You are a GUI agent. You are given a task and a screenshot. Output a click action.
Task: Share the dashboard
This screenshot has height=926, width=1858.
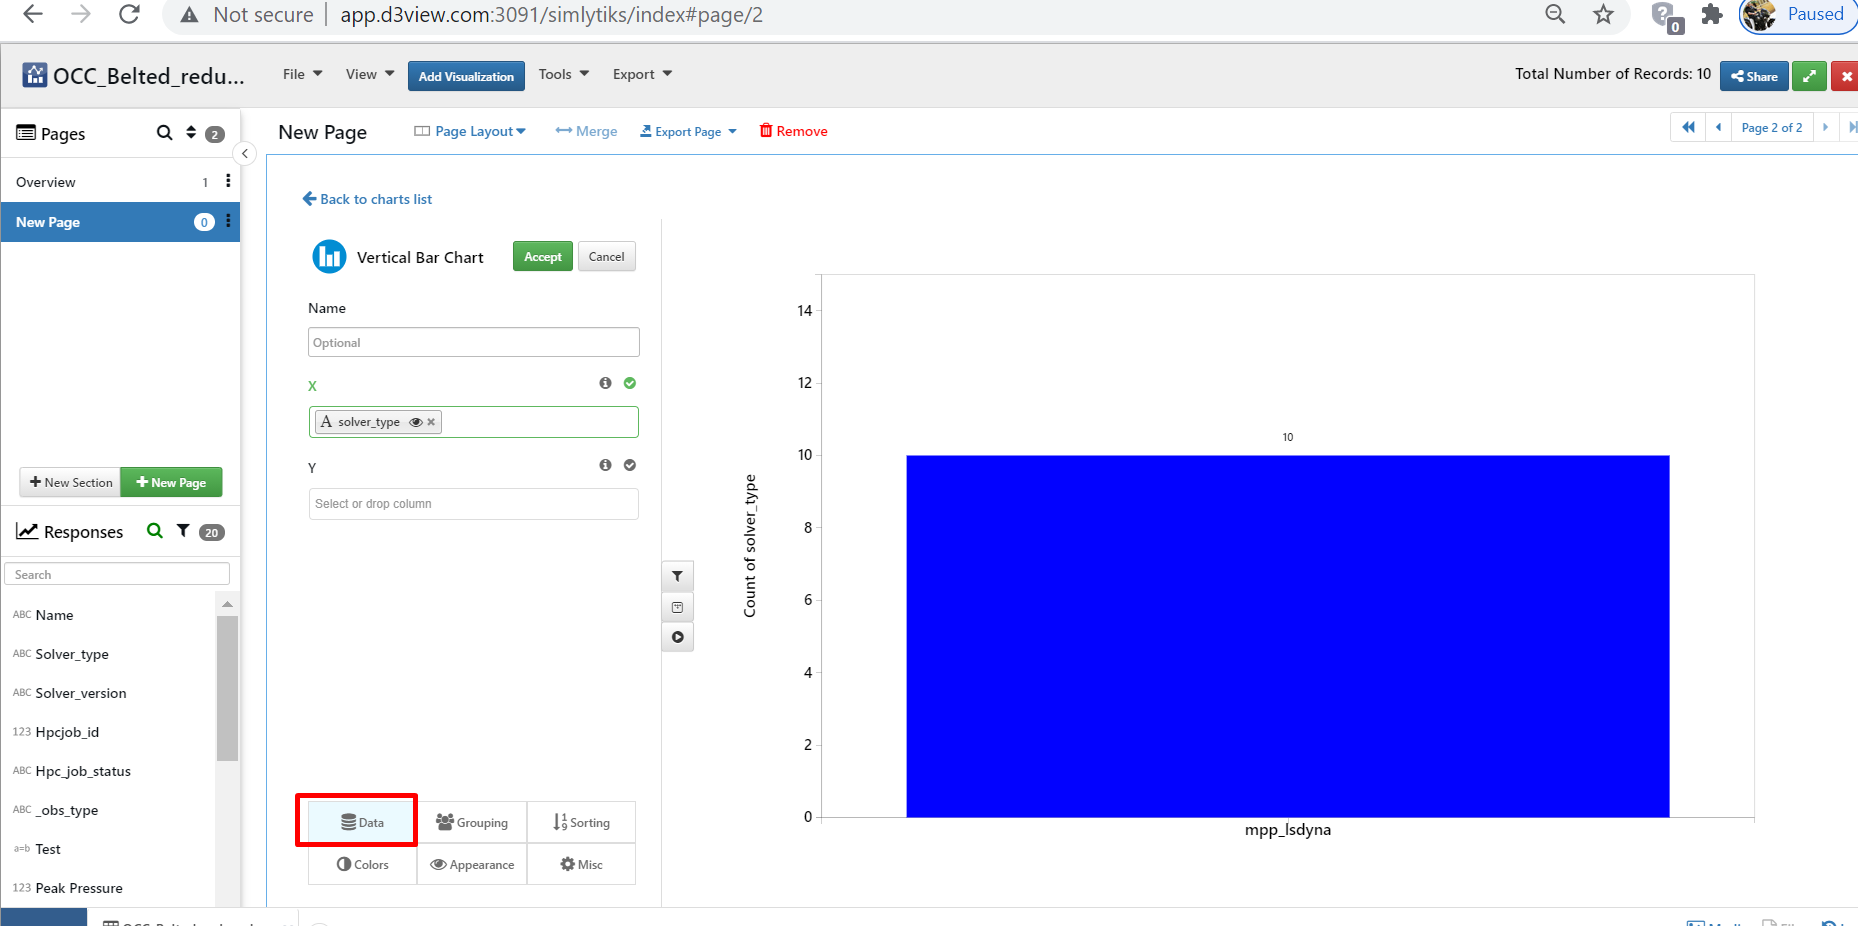click(1754, 76)
